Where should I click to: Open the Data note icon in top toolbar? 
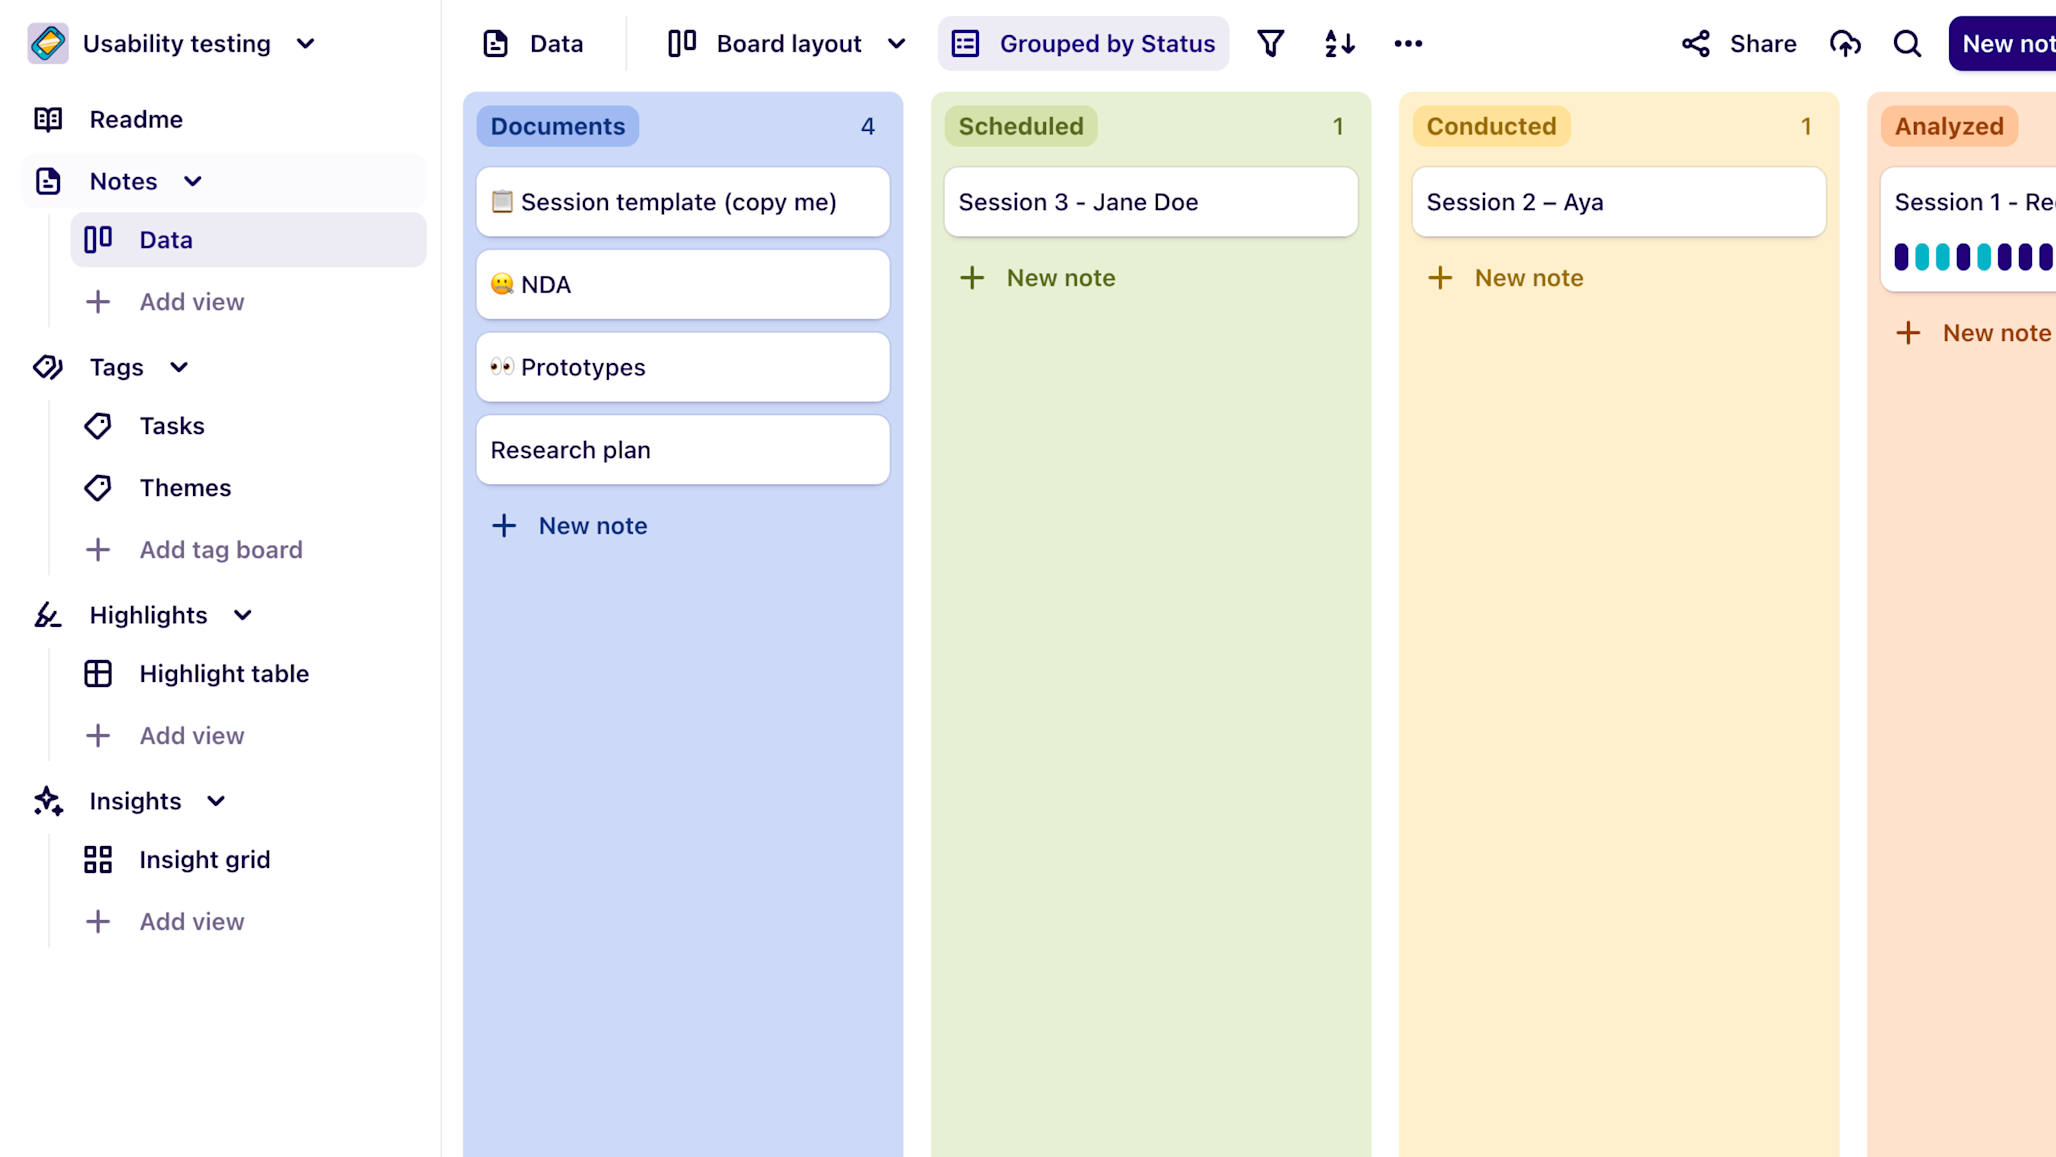tap(497, 43)
